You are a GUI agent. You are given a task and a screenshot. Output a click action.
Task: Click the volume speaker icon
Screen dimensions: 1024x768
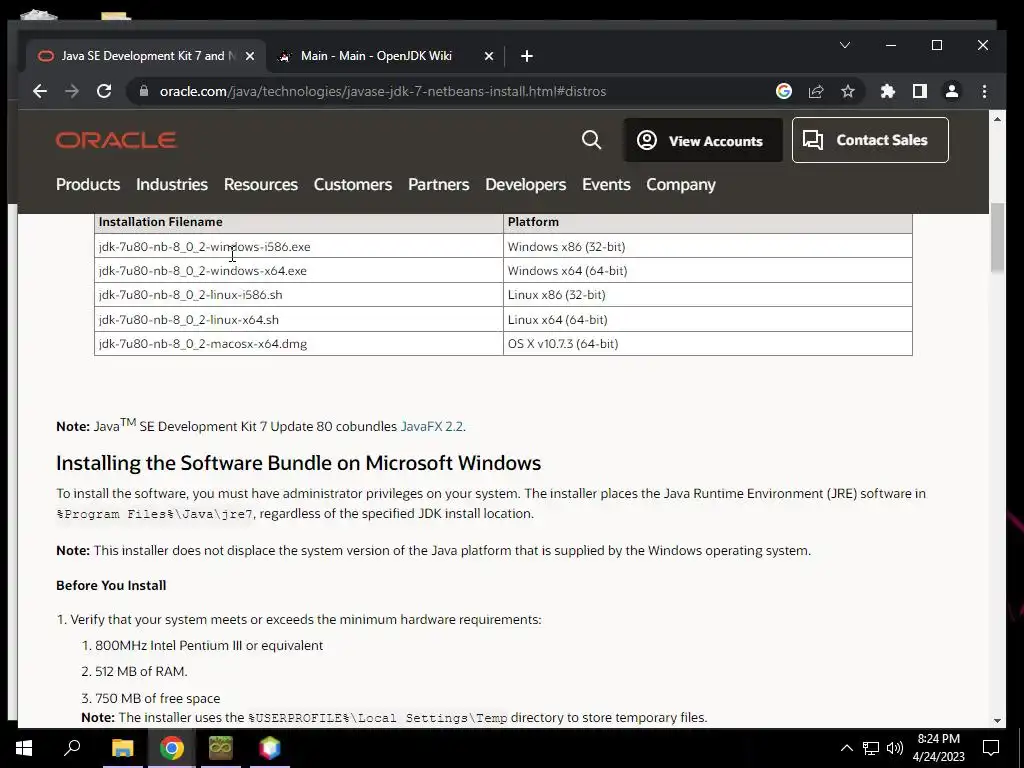point(895,748)
